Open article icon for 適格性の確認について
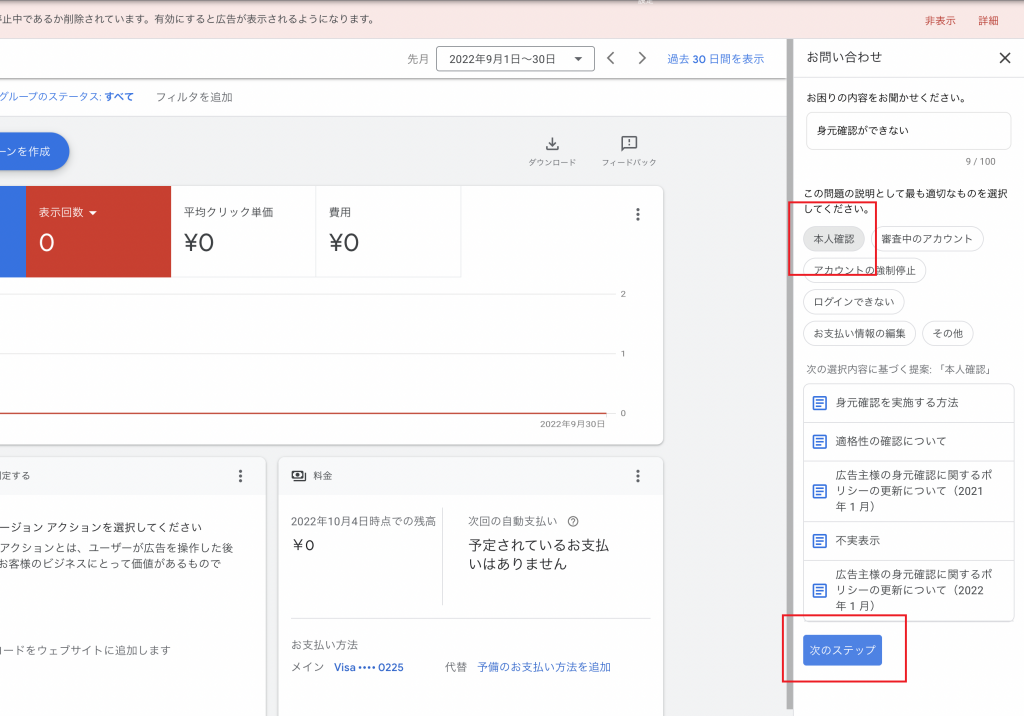 click(819, 442)
